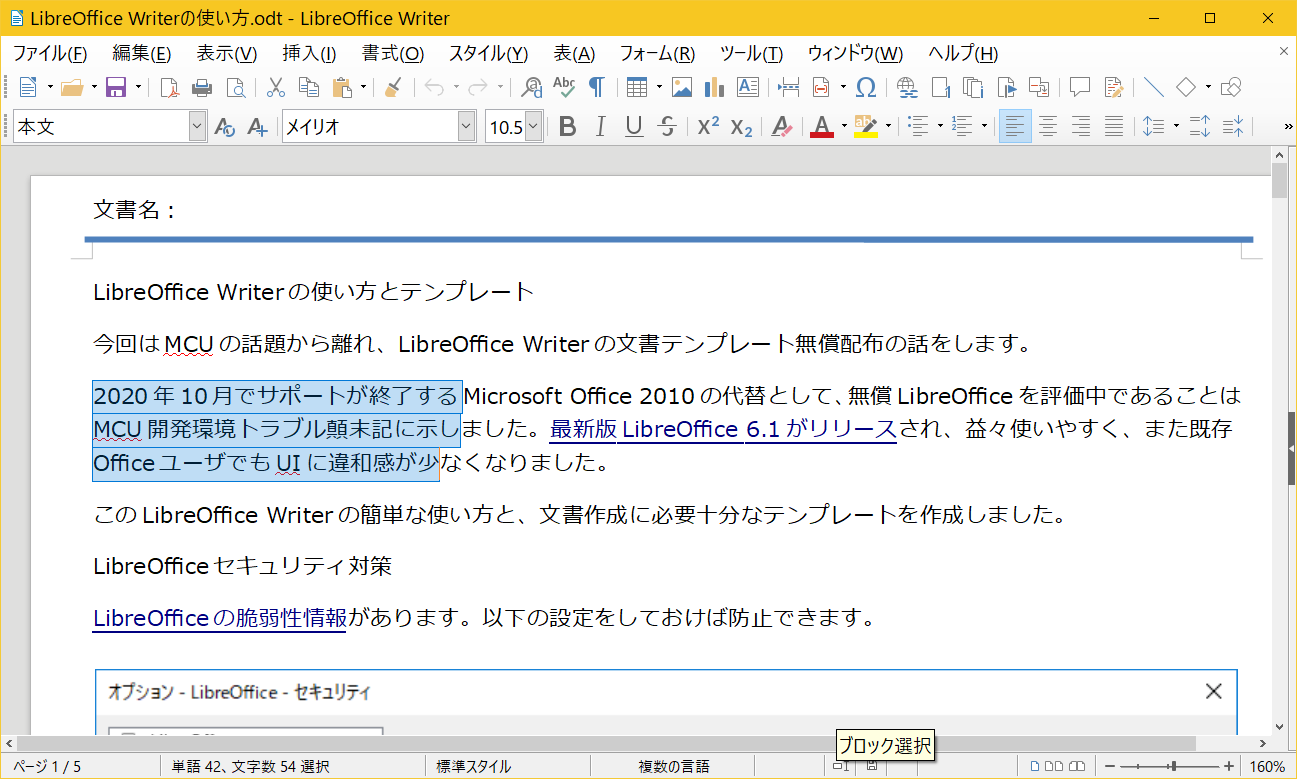Screen dimensions: 1300x779
Task: Click the New Document icon
Action: [x=27, y=88]
